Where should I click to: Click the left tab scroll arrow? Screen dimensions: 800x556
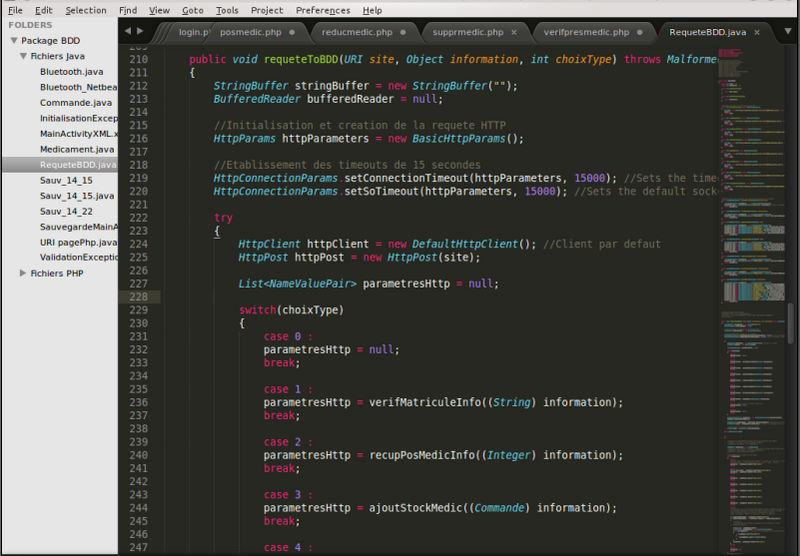(127, 32)
